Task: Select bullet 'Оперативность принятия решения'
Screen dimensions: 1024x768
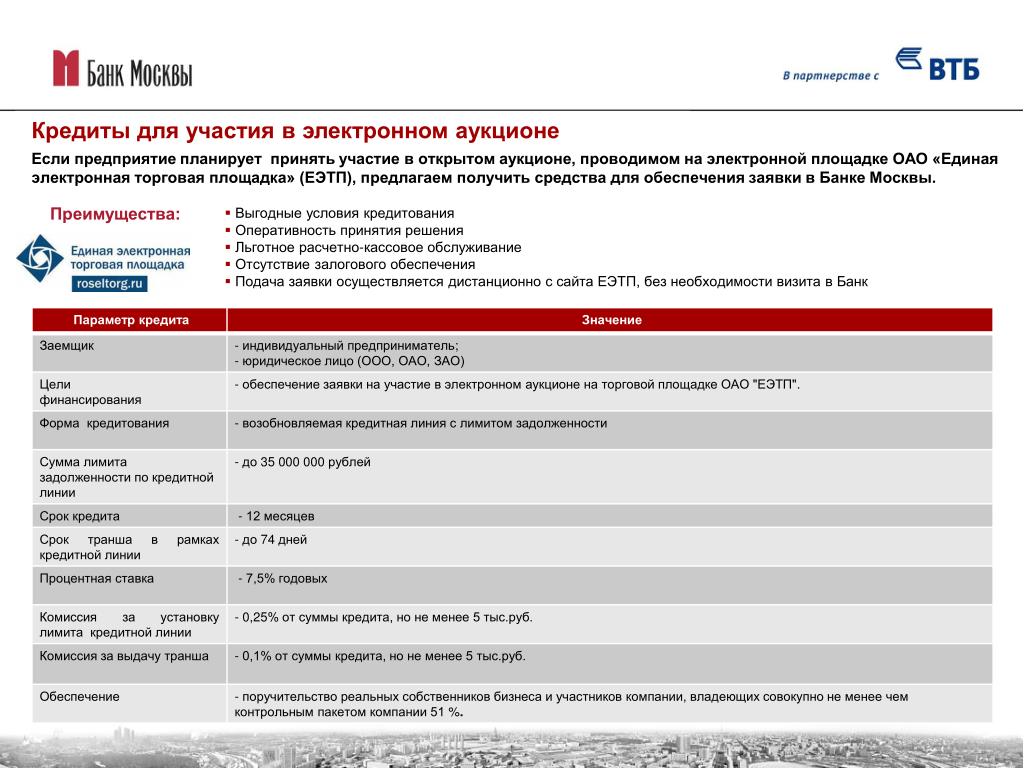Action: click(x=349, y=231)
